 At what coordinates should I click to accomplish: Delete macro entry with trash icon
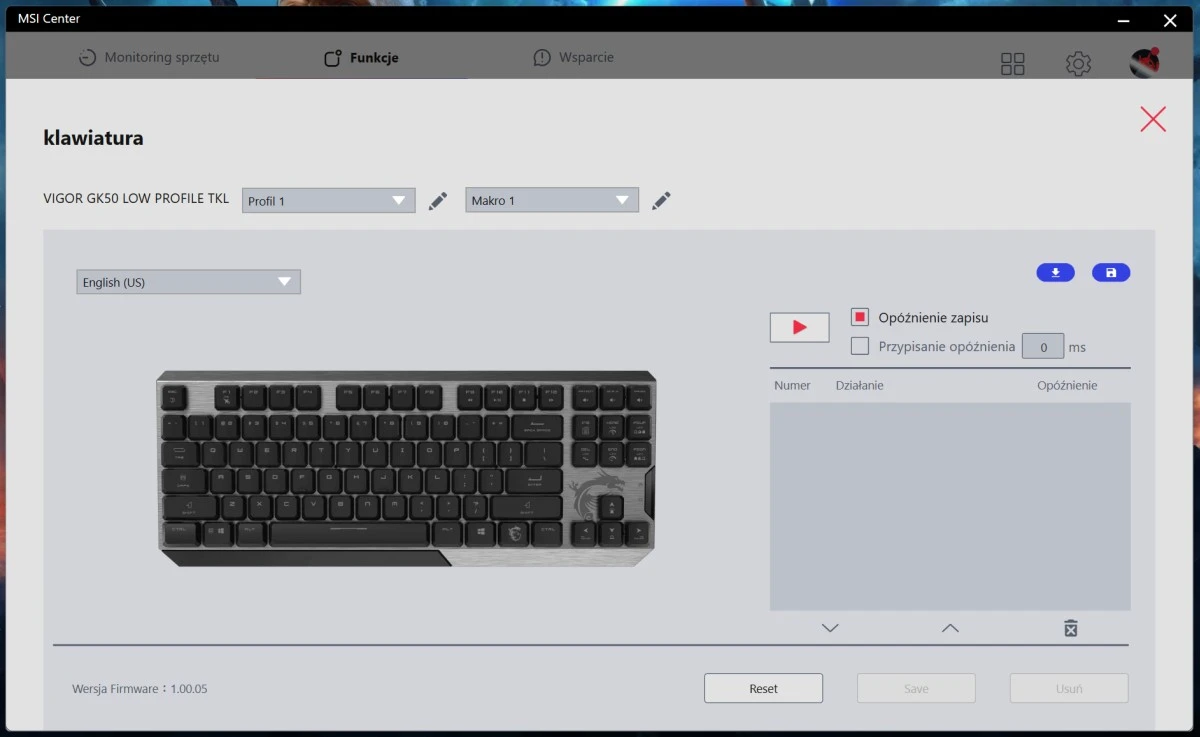(x=1070, y=628)
